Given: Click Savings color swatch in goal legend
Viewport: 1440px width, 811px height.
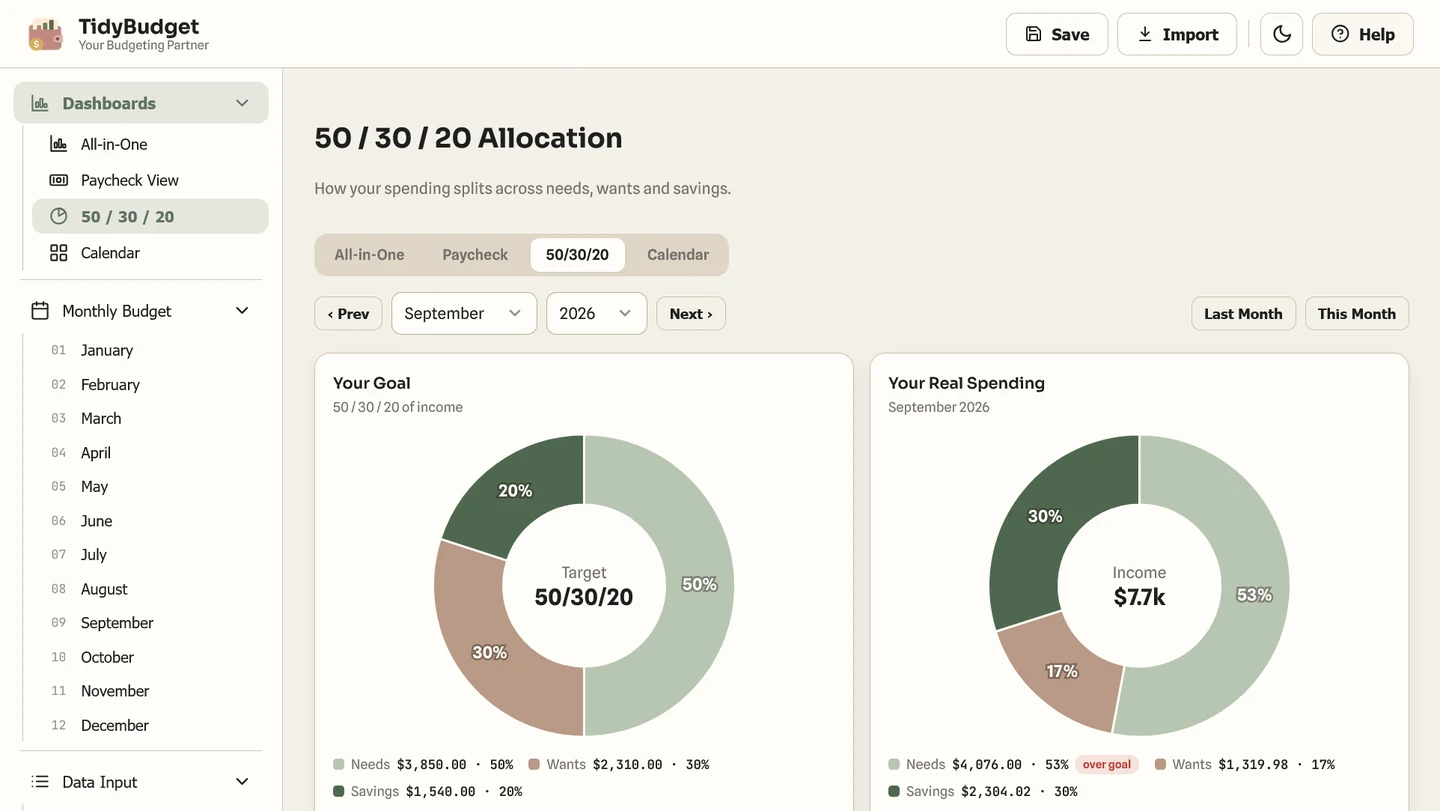Looking at the screenshot, I should pyautogui.click(x=339, y=791).
